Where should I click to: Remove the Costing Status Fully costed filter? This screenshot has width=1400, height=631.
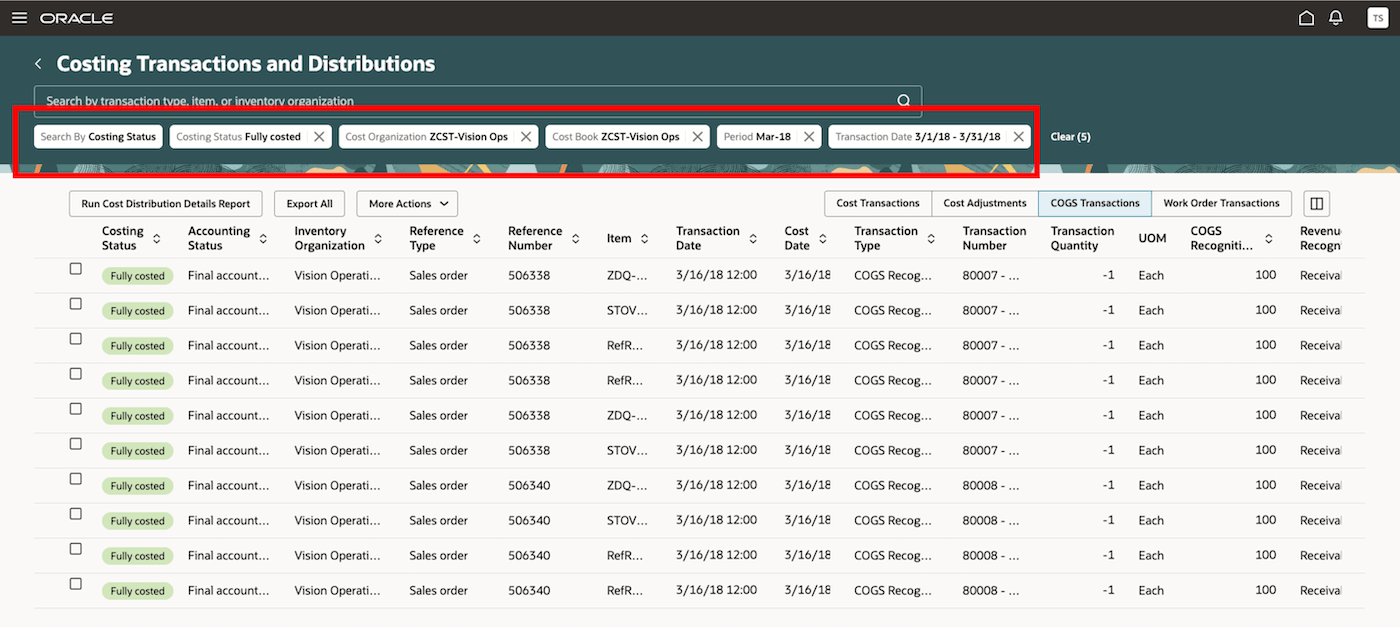click(319, 137)
